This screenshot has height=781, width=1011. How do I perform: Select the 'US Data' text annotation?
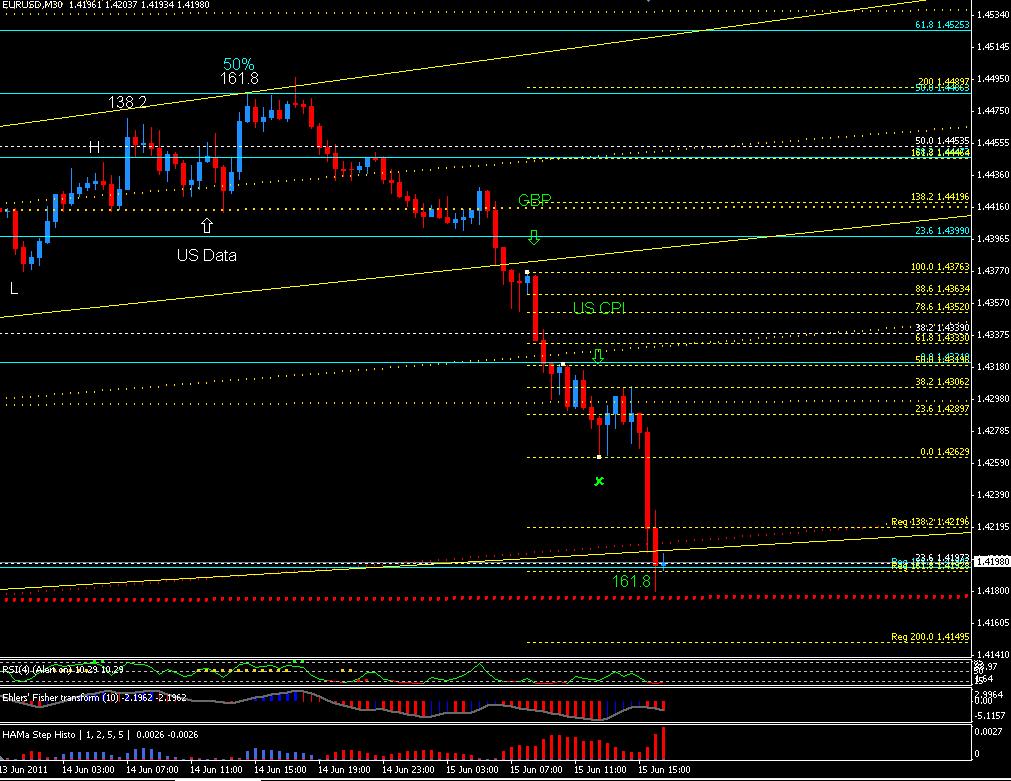pyautogui.click(x=206, y=255)
